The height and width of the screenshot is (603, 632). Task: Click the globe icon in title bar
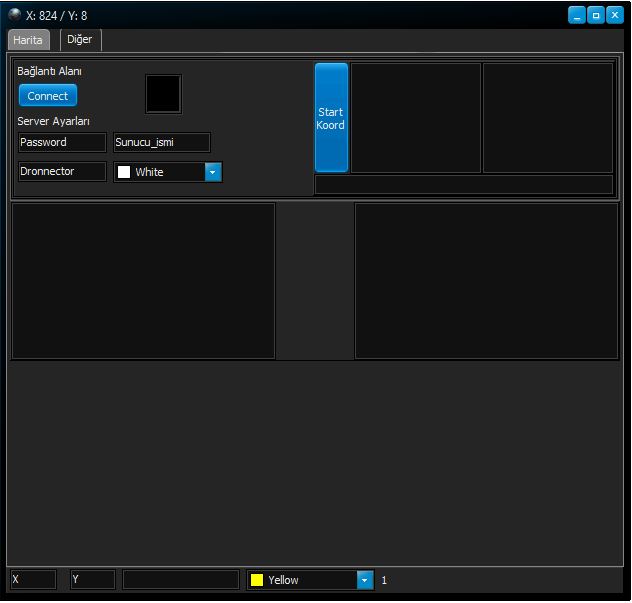[15, 15]
